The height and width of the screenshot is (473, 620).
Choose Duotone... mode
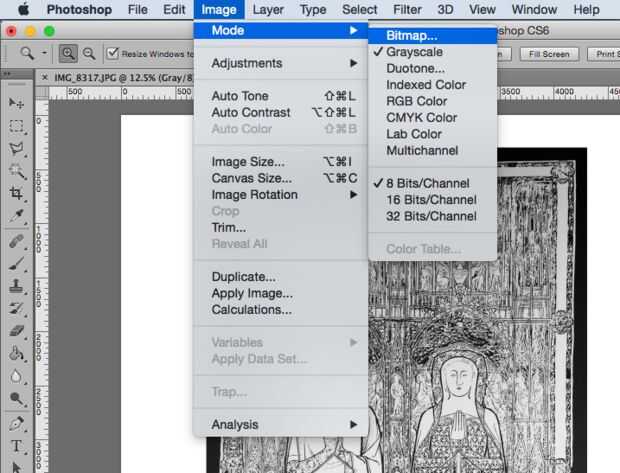point(432,68)
